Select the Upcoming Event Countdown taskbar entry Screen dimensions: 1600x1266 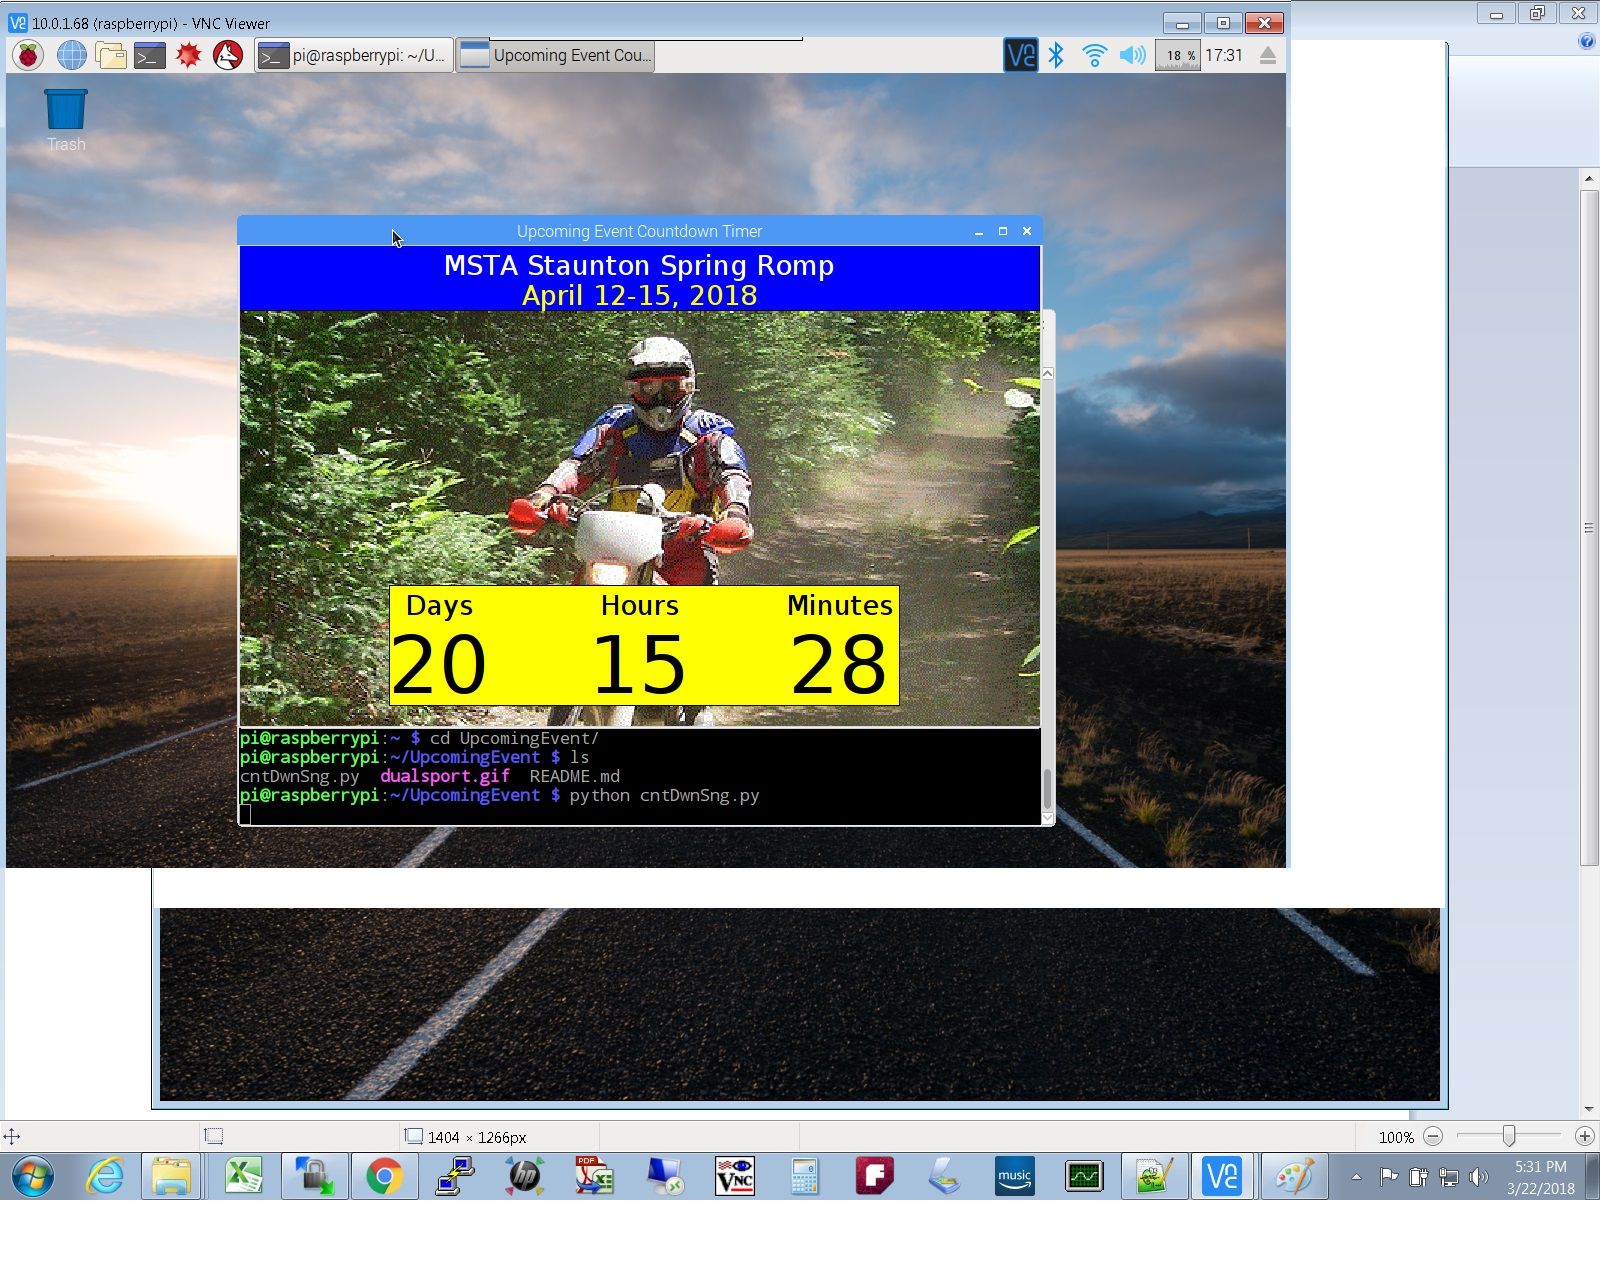click(555, 56)
